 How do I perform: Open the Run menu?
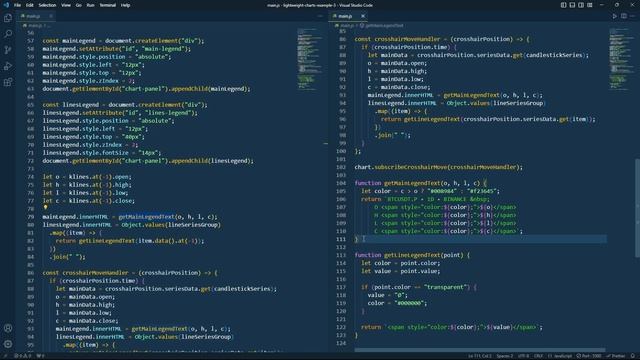coord(91,5)
